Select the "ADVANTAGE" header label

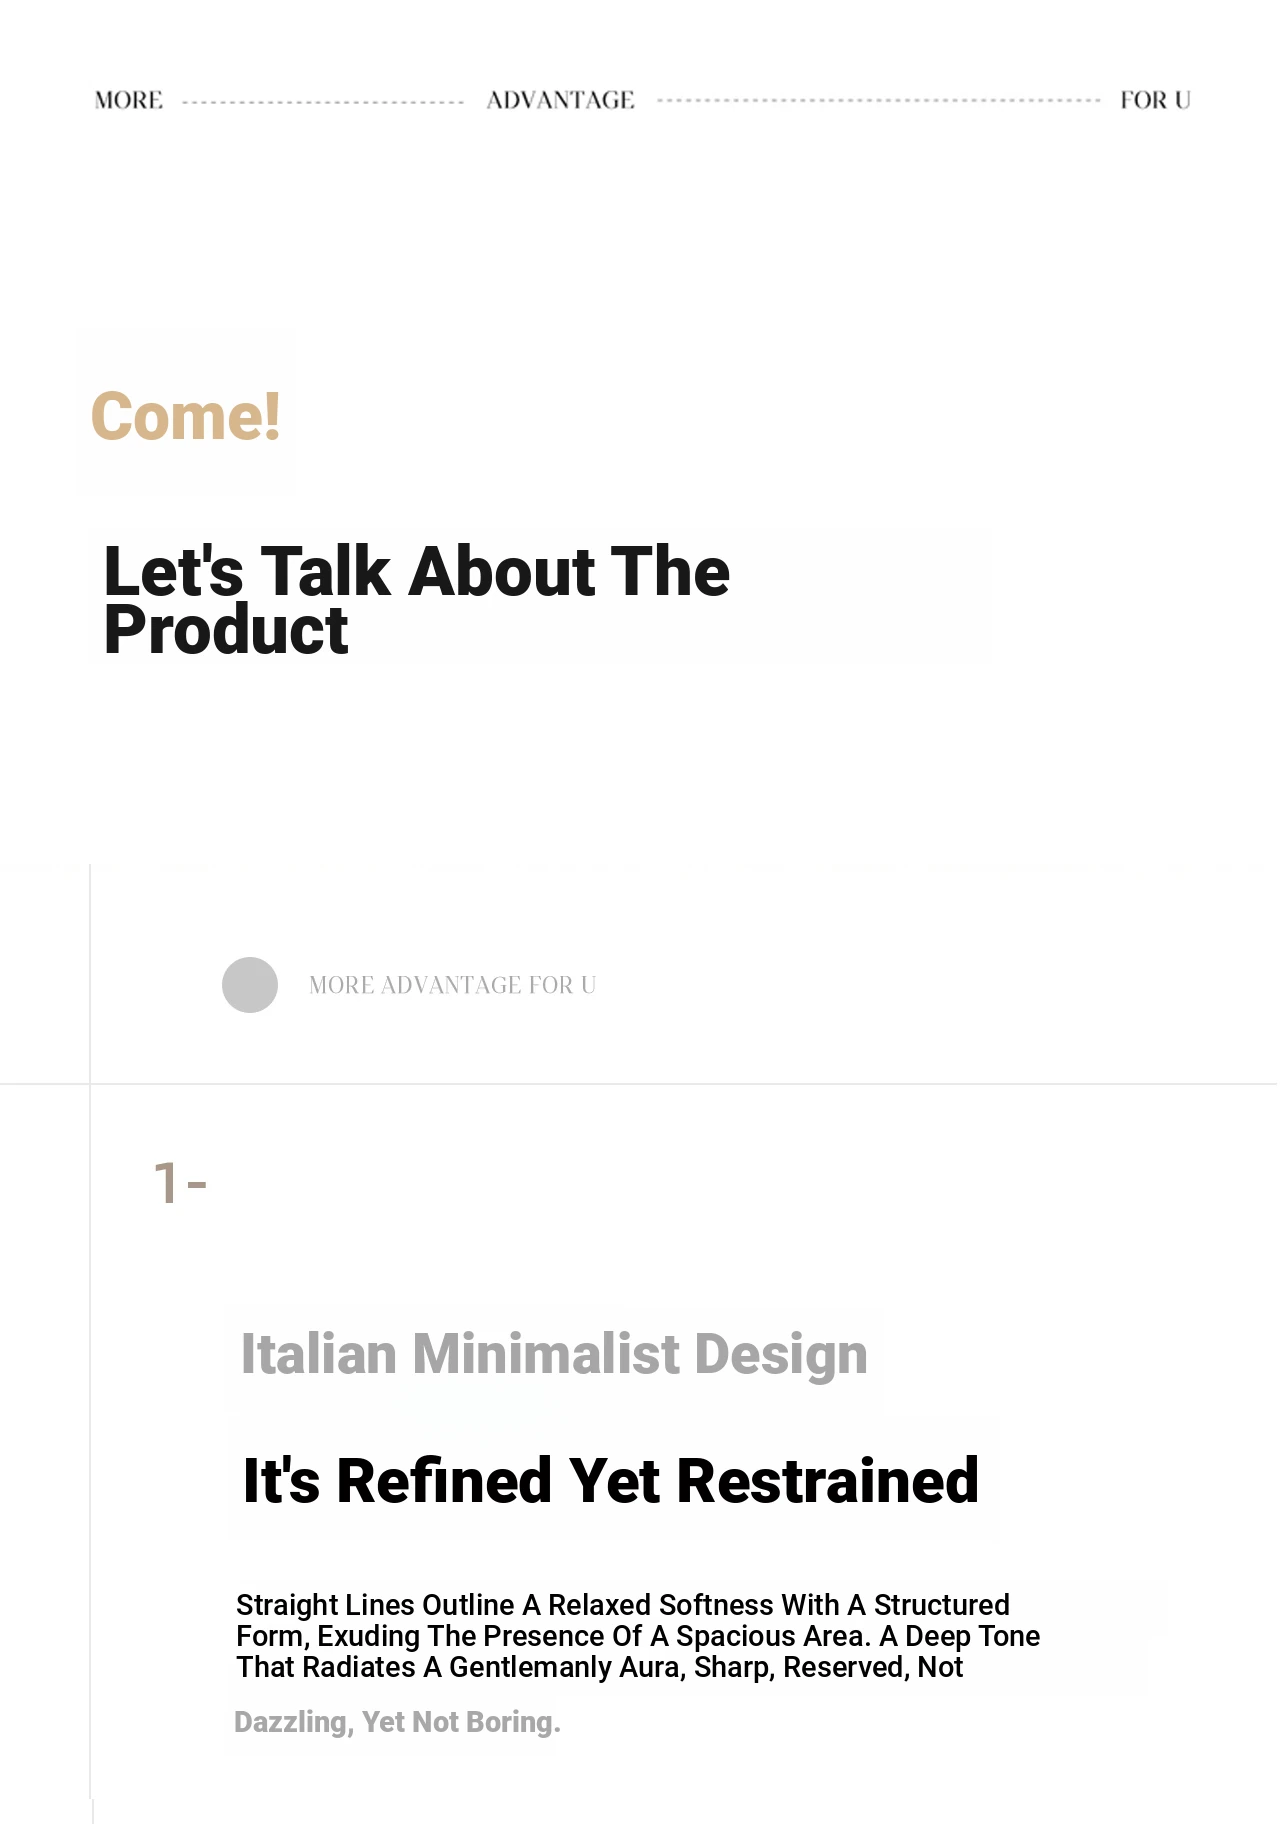(x=560, y=100)
